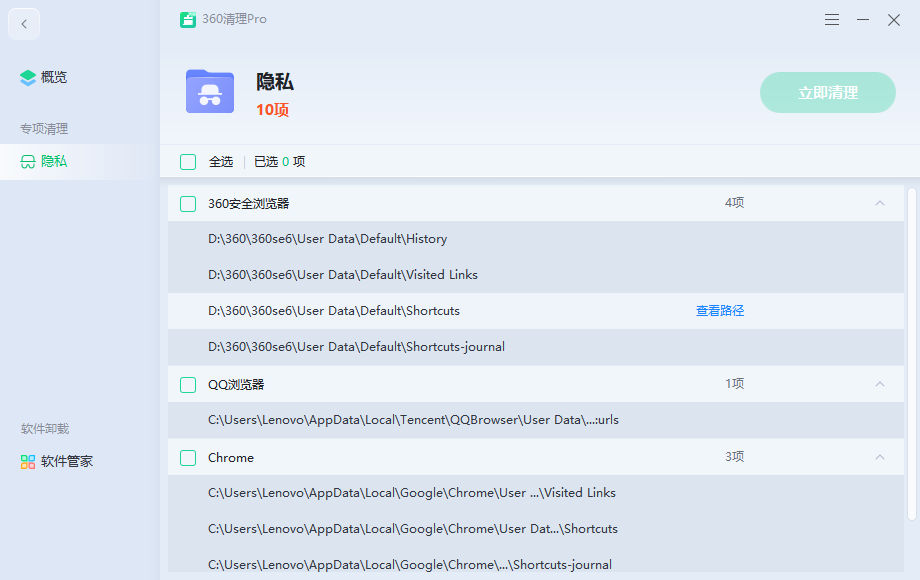The image size is (920, 580).
Task: Click the 360清理Pro app logo icon
Action: (187, 19)
